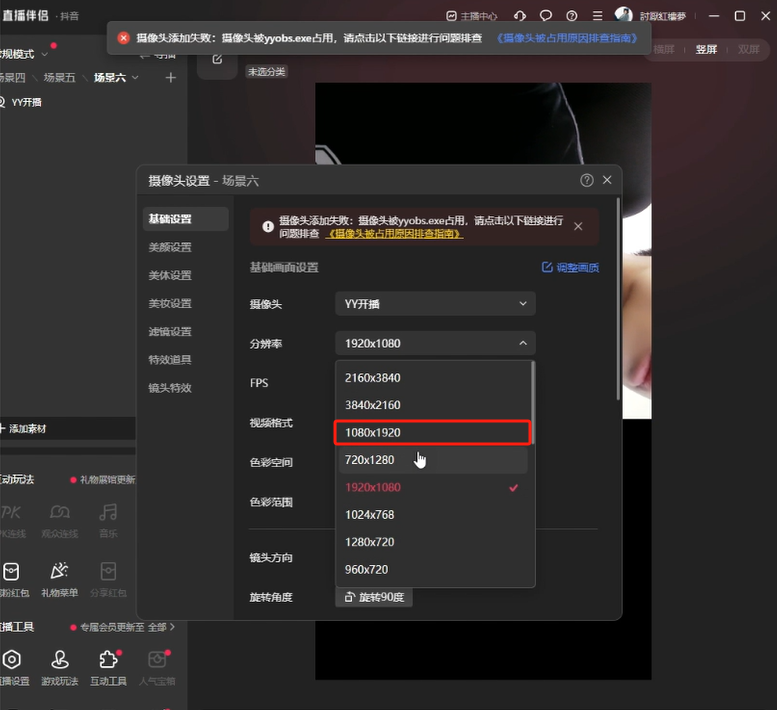Dismiss the warning banner inside dialog
777x710 pixels.
click(x=578, y=226)
